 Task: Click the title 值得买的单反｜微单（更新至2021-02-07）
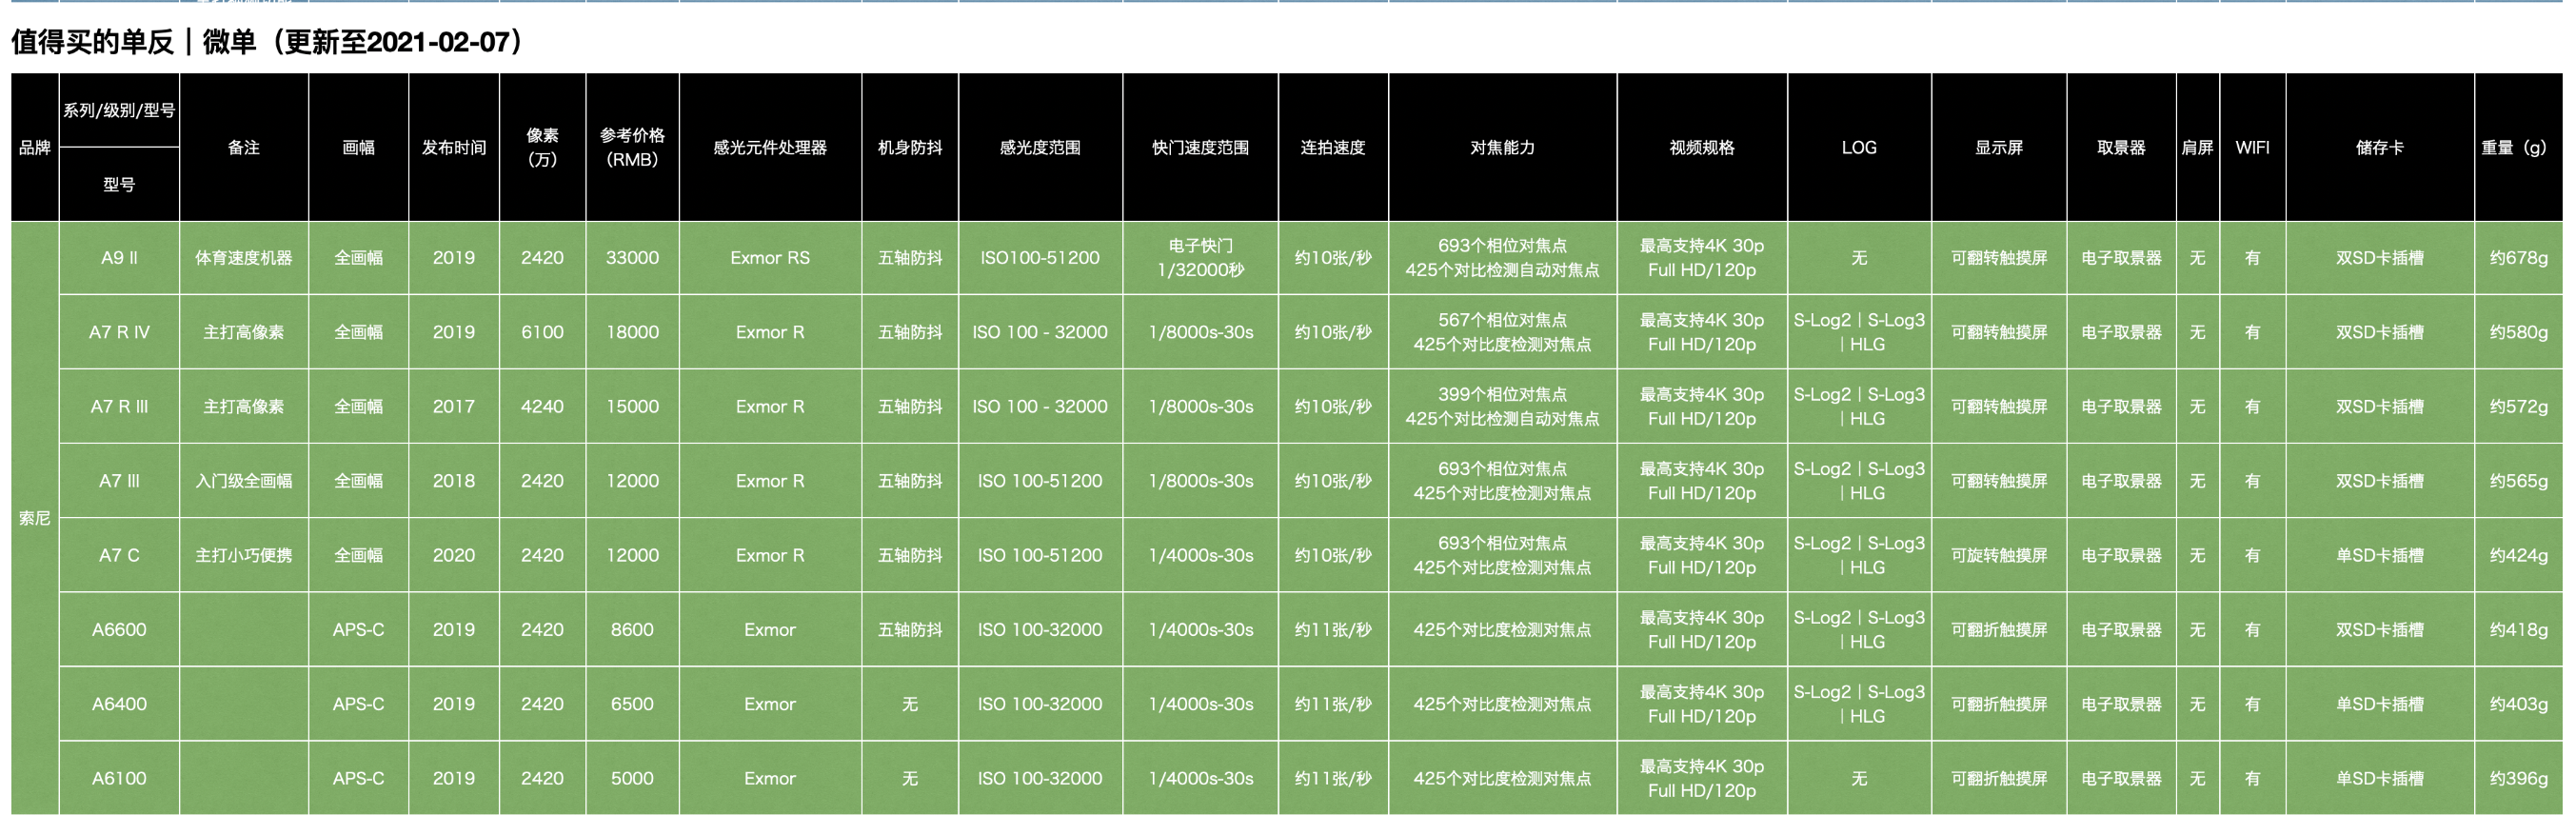(x=270, y=41)
